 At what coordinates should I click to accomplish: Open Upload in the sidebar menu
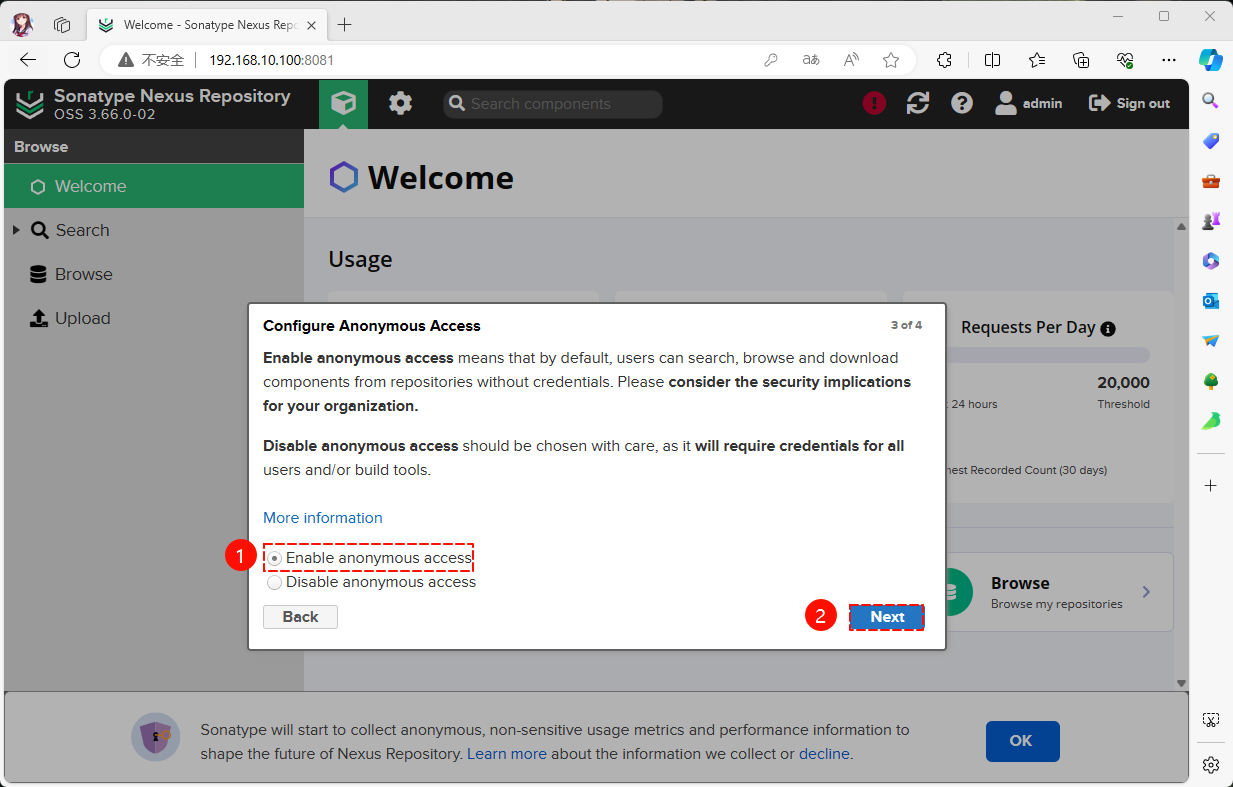point(82,318)
